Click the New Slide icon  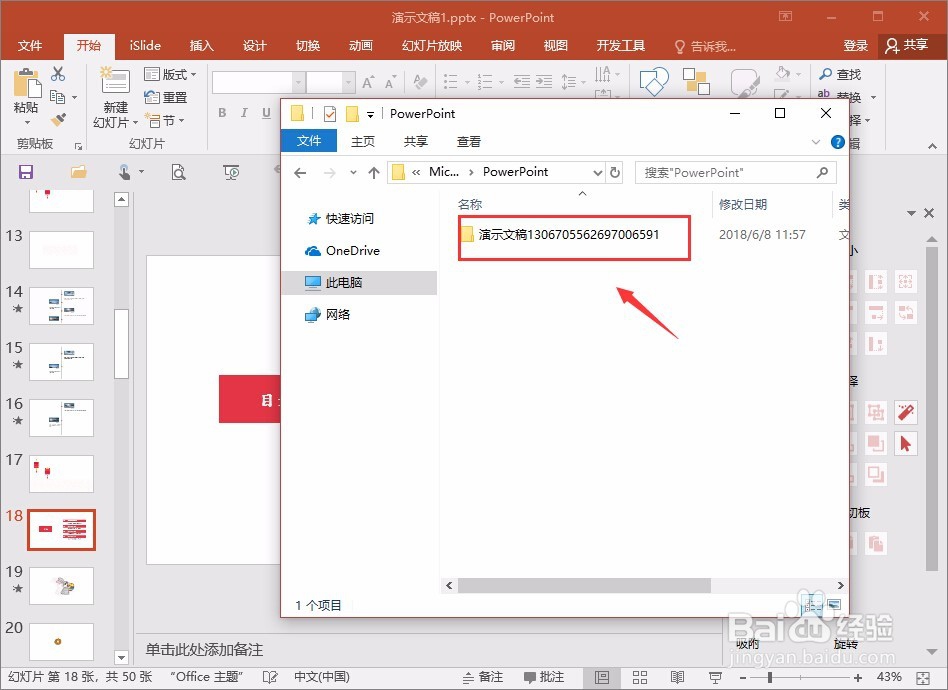(115, 81)
